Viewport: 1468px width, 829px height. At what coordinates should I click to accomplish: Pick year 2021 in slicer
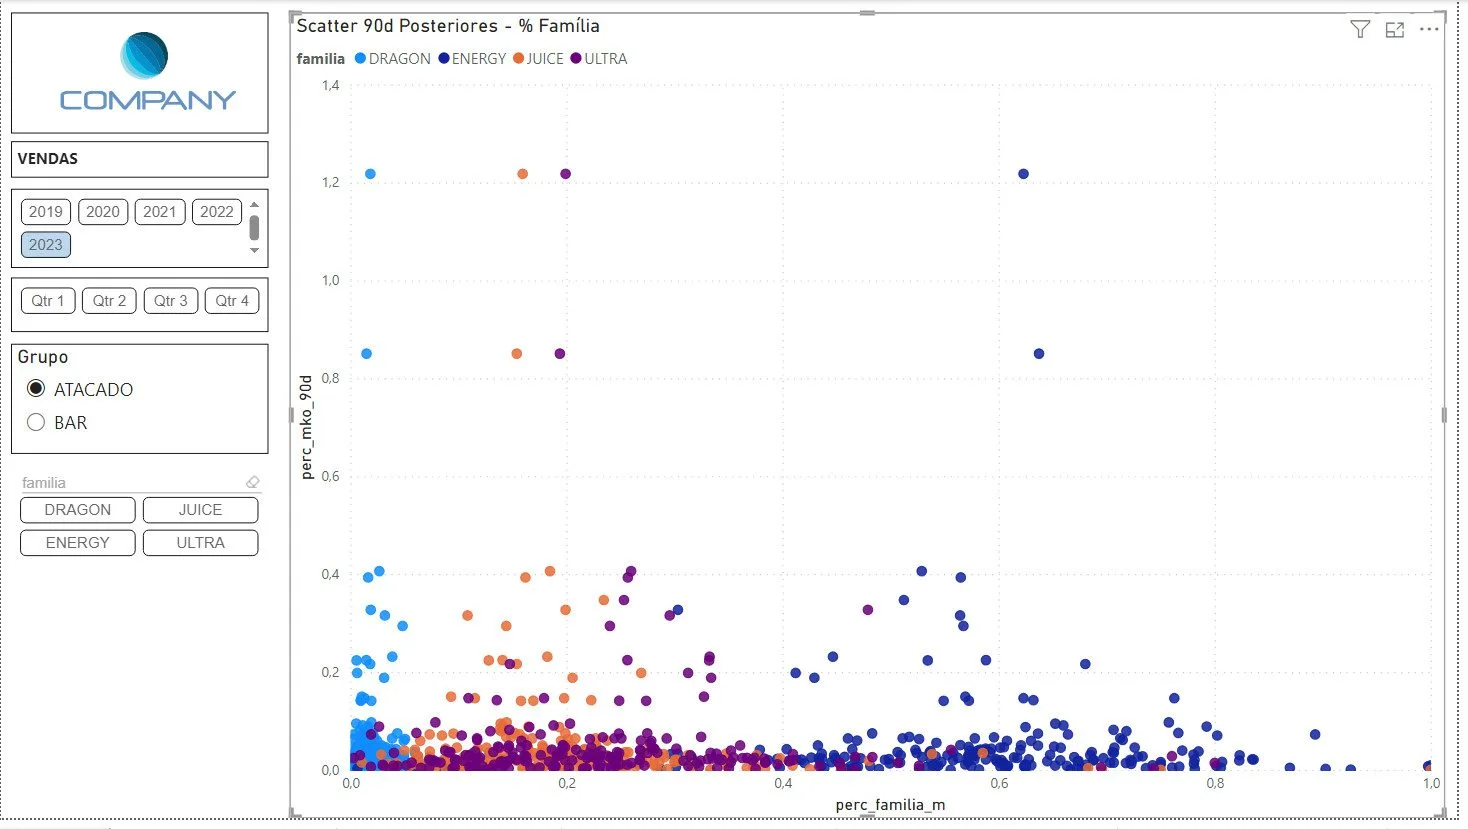point(160,212)
